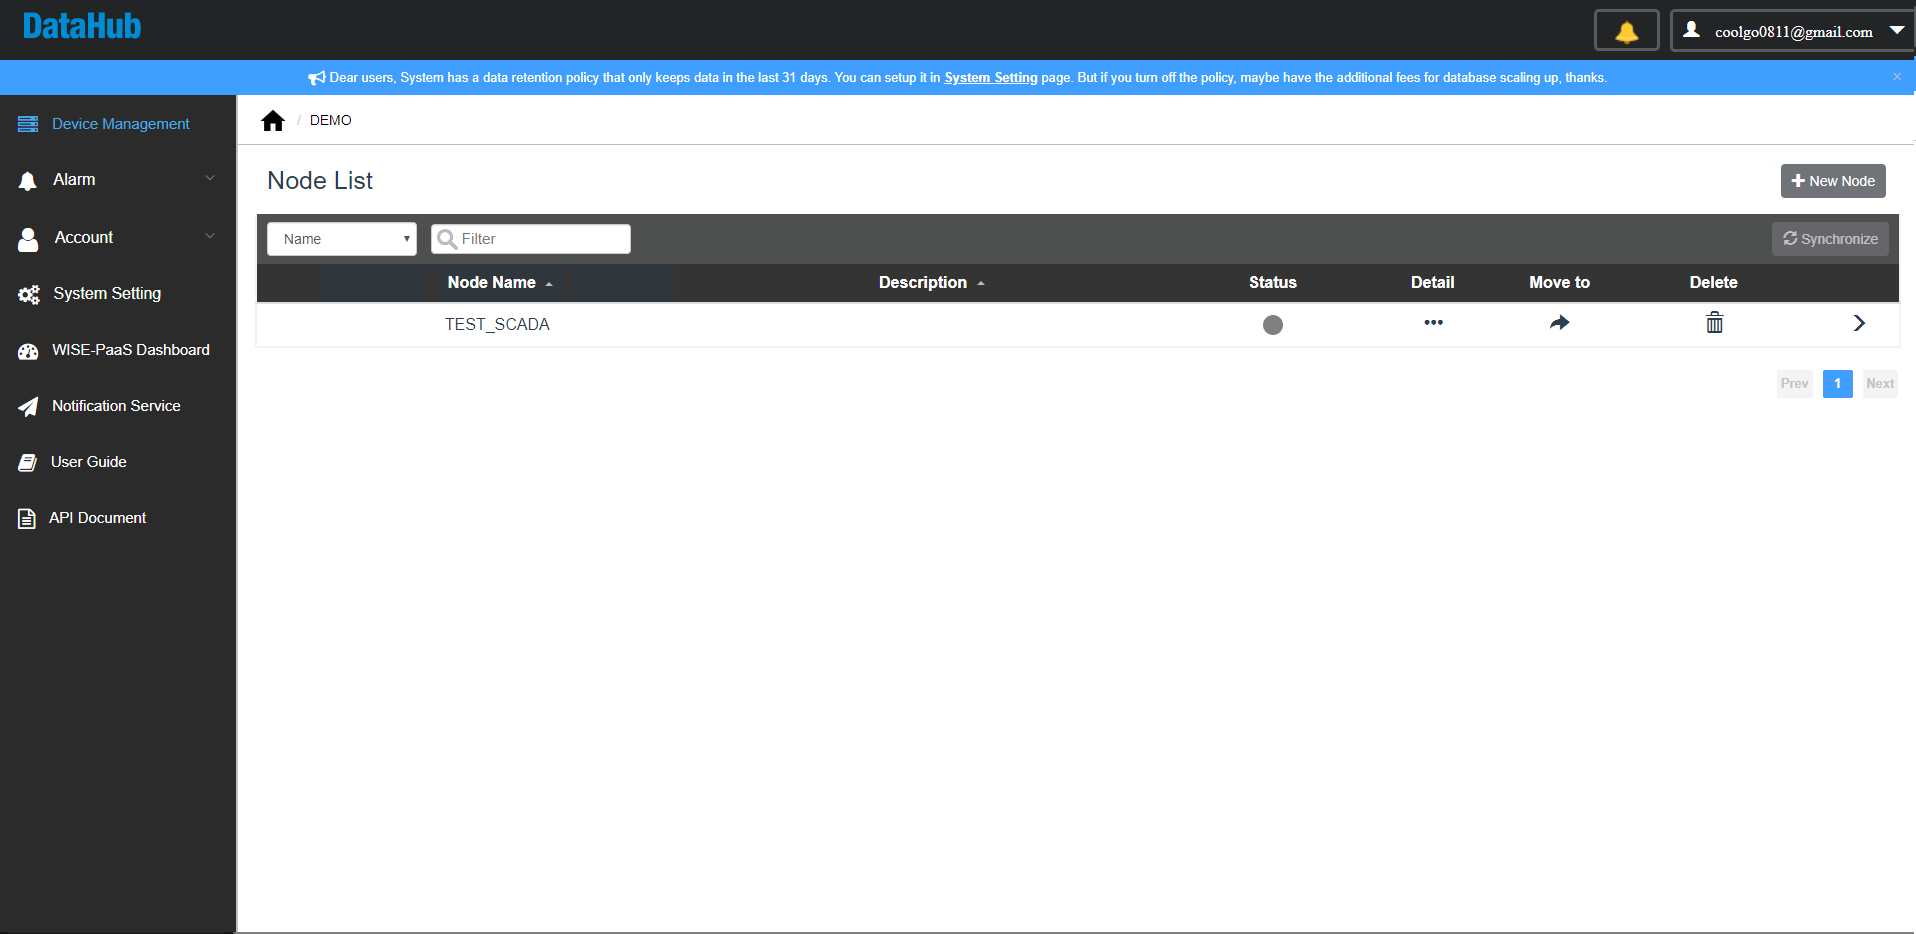Expand the Account sidebar menu

click(118, 238)
